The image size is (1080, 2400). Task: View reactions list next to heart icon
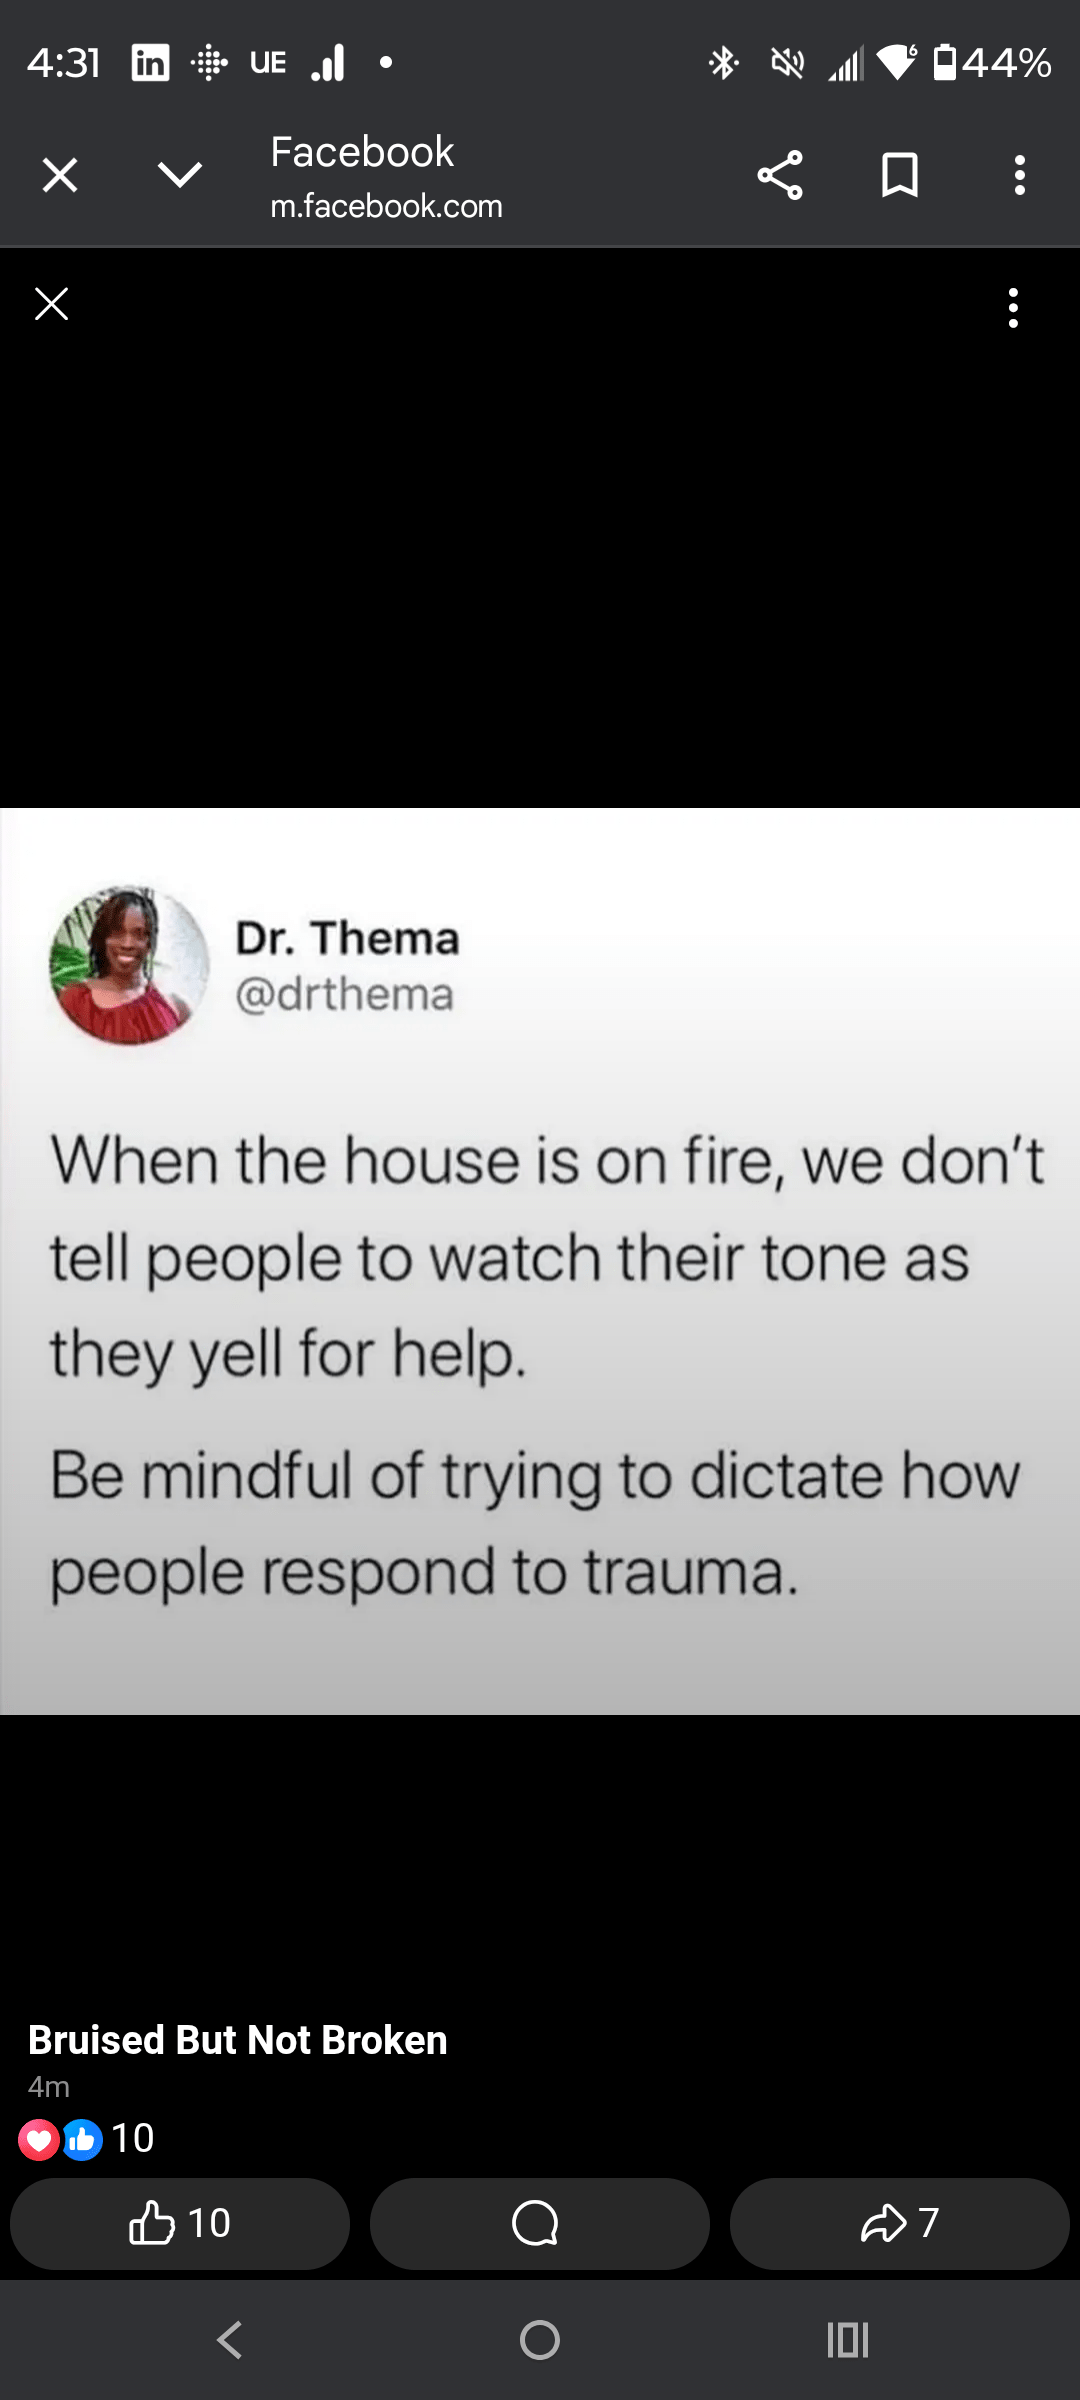pos(86,2139)
